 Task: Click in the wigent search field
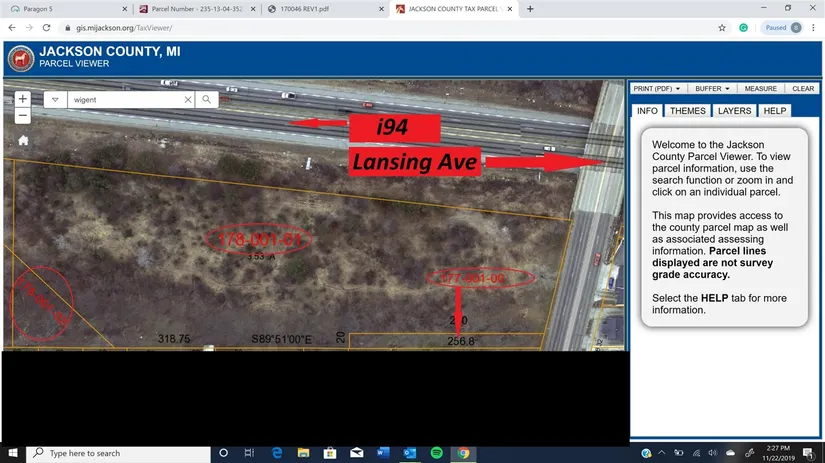125,100
